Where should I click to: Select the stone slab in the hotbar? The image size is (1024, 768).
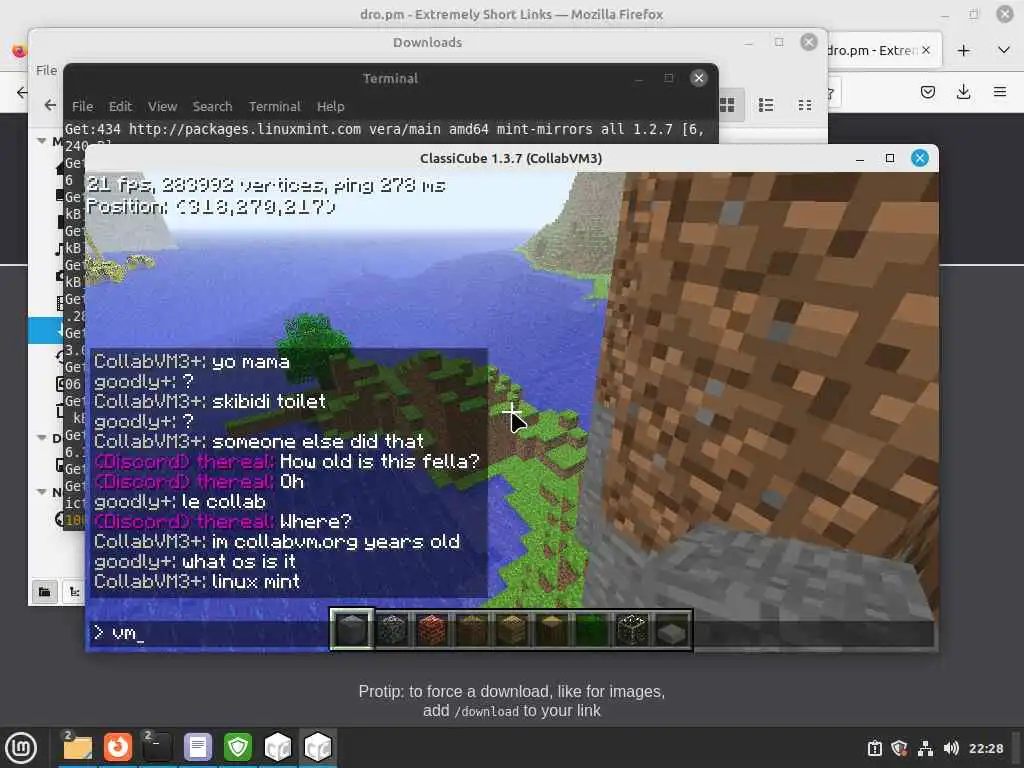point(673,630)
